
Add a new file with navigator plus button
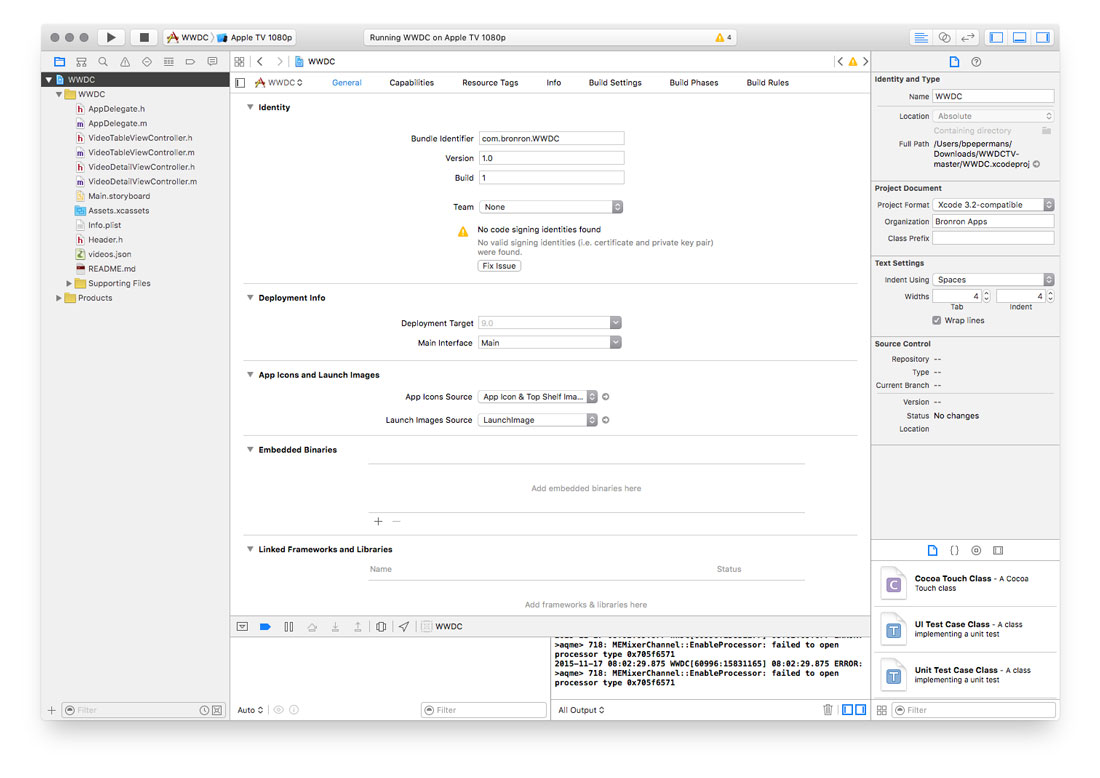pos(51,710)
